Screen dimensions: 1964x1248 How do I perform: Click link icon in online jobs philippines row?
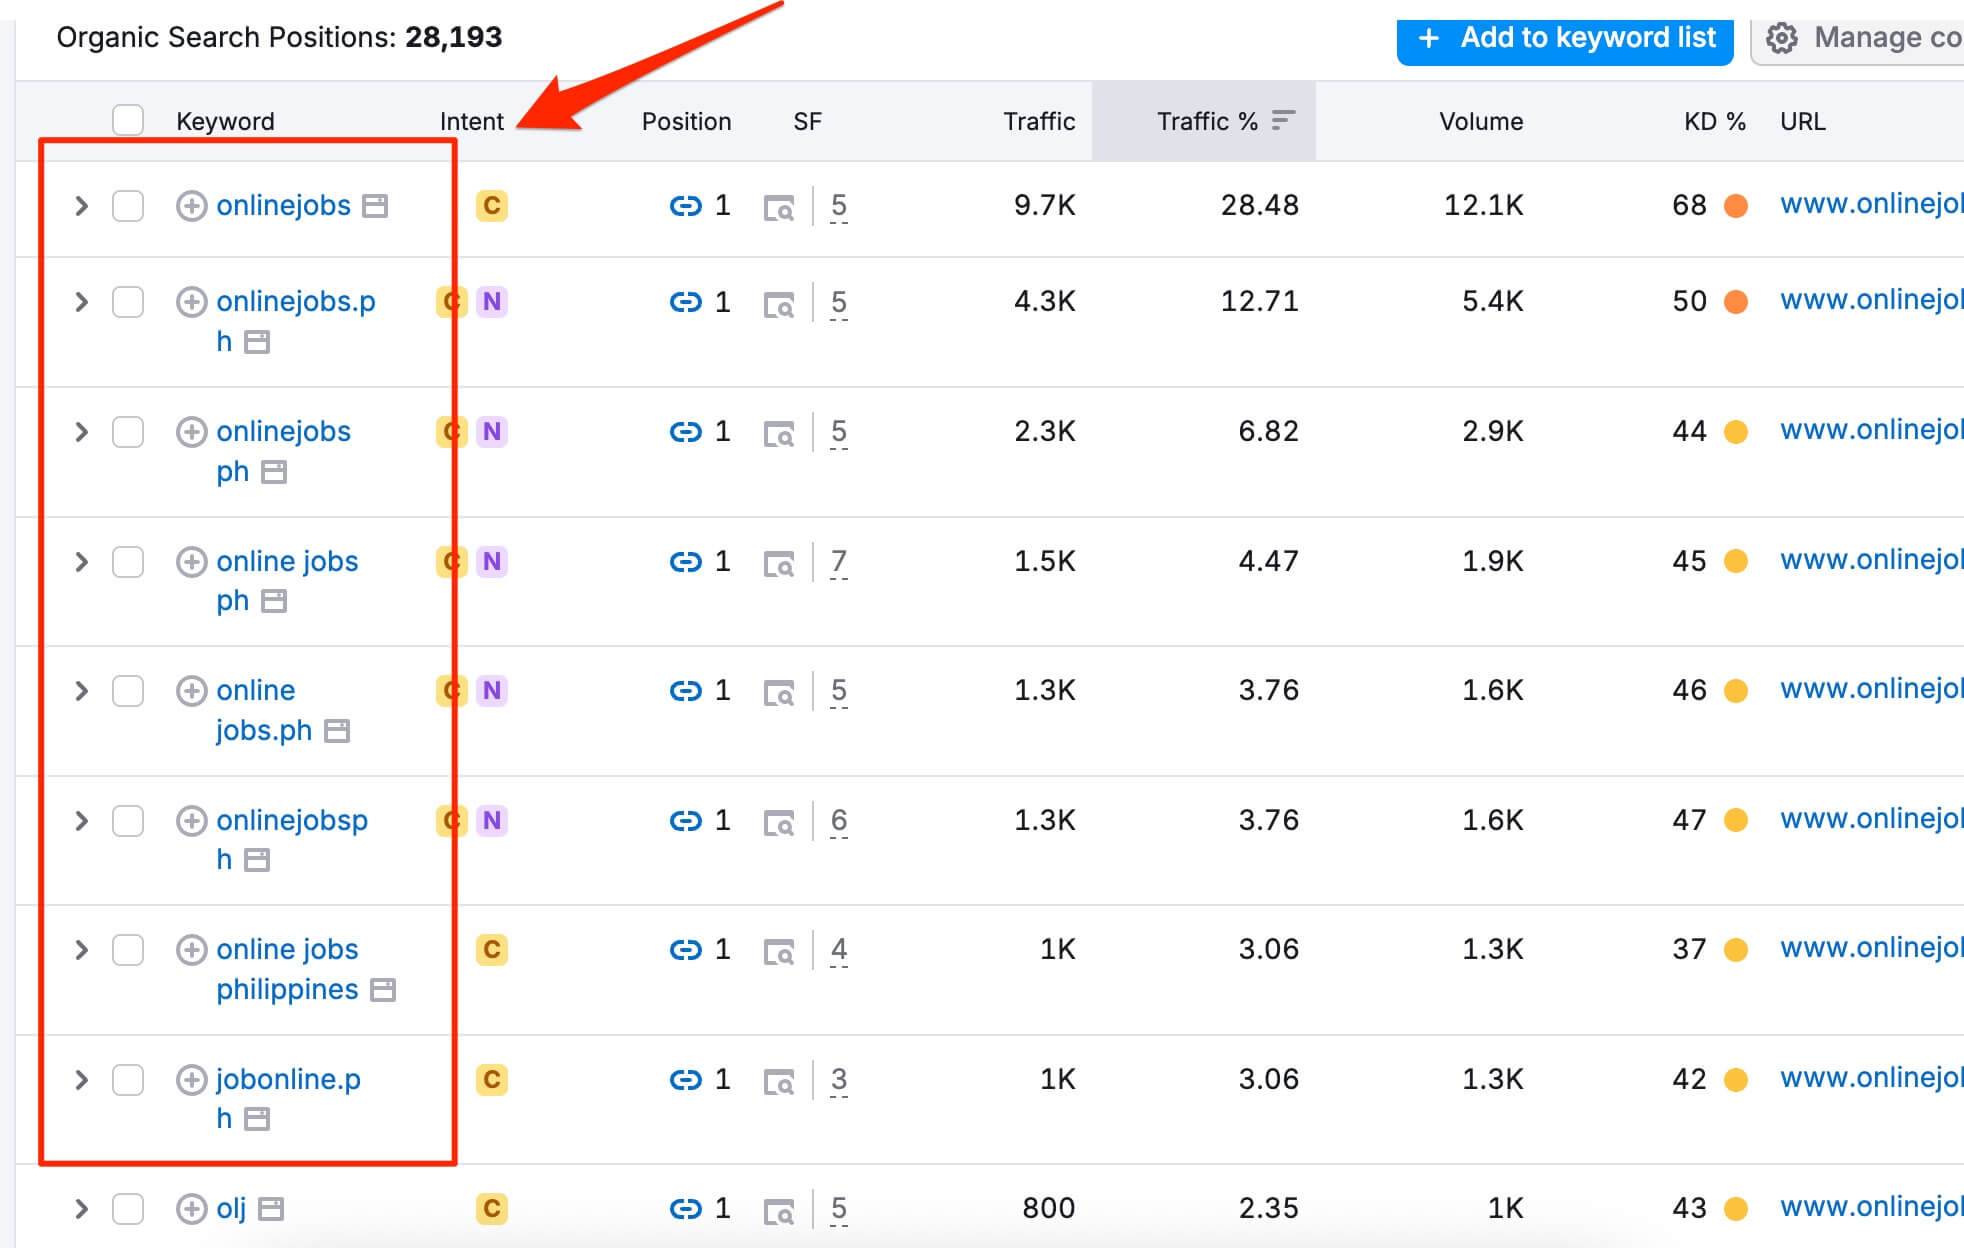pos(685,949)
